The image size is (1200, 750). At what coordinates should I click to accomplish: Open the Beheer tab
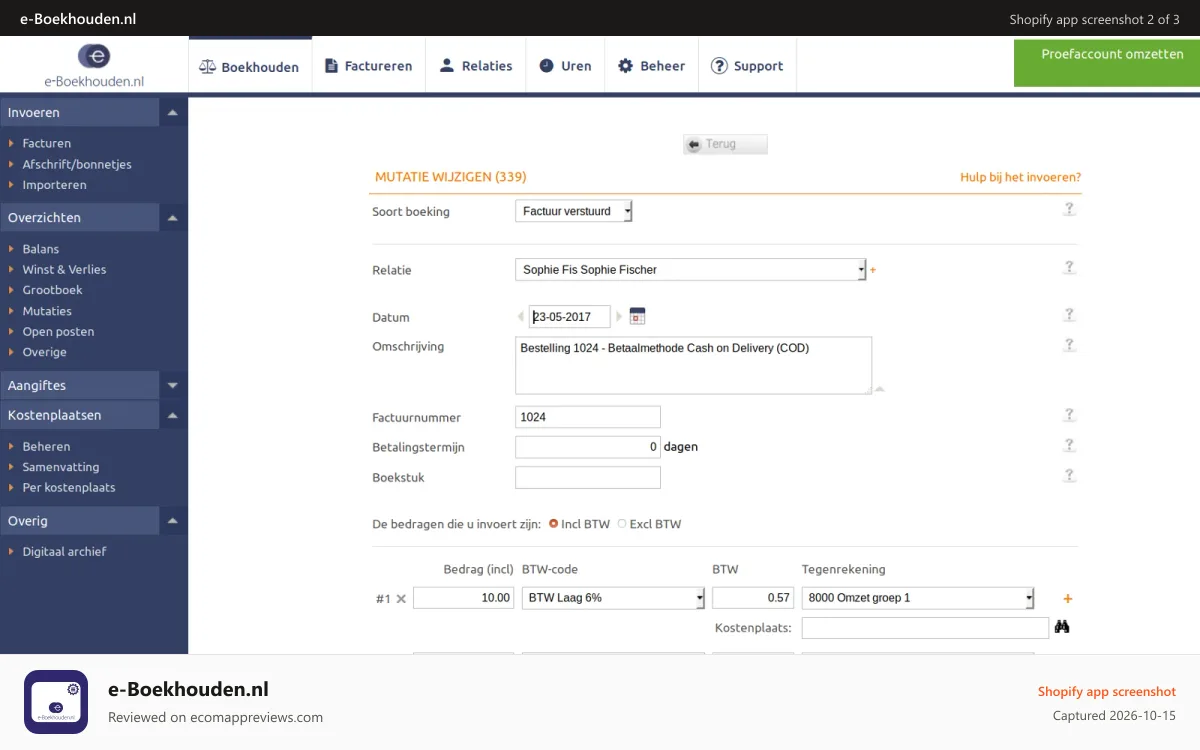[x=651, y=66]
